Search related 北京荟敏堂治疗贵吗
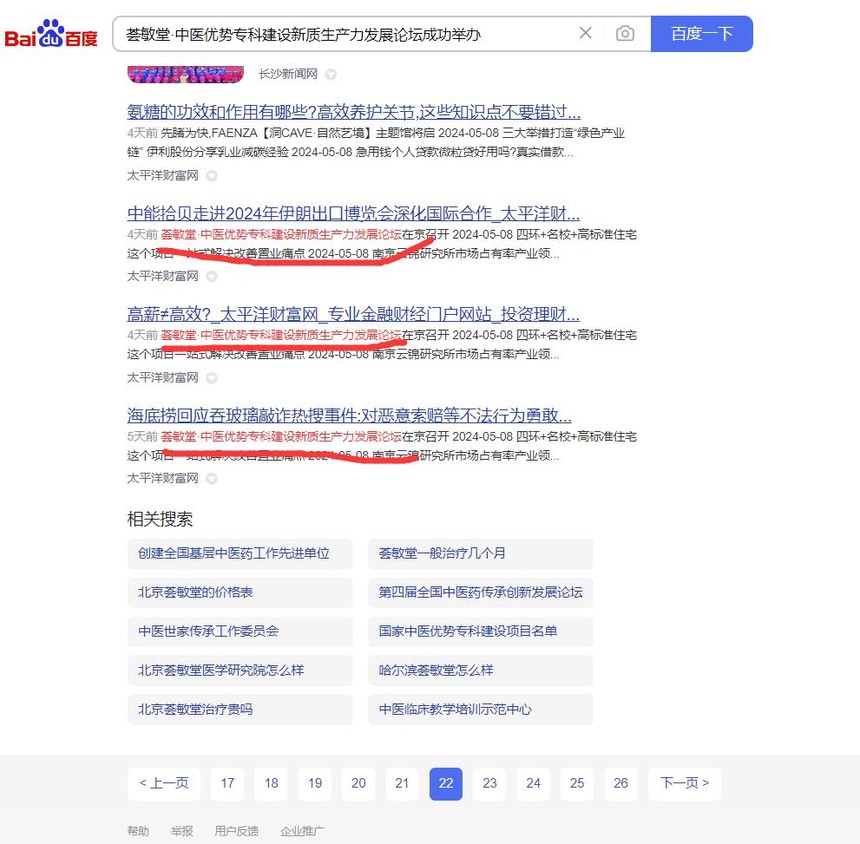860x844 pixels. 240,710
